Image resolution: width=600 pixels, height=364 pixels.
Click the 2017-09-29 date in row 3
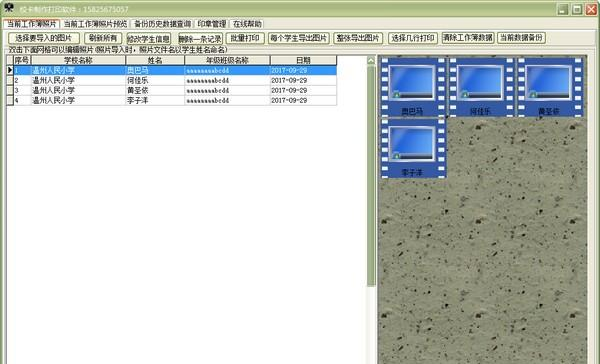pyautogui.click(x=303, y=90)
